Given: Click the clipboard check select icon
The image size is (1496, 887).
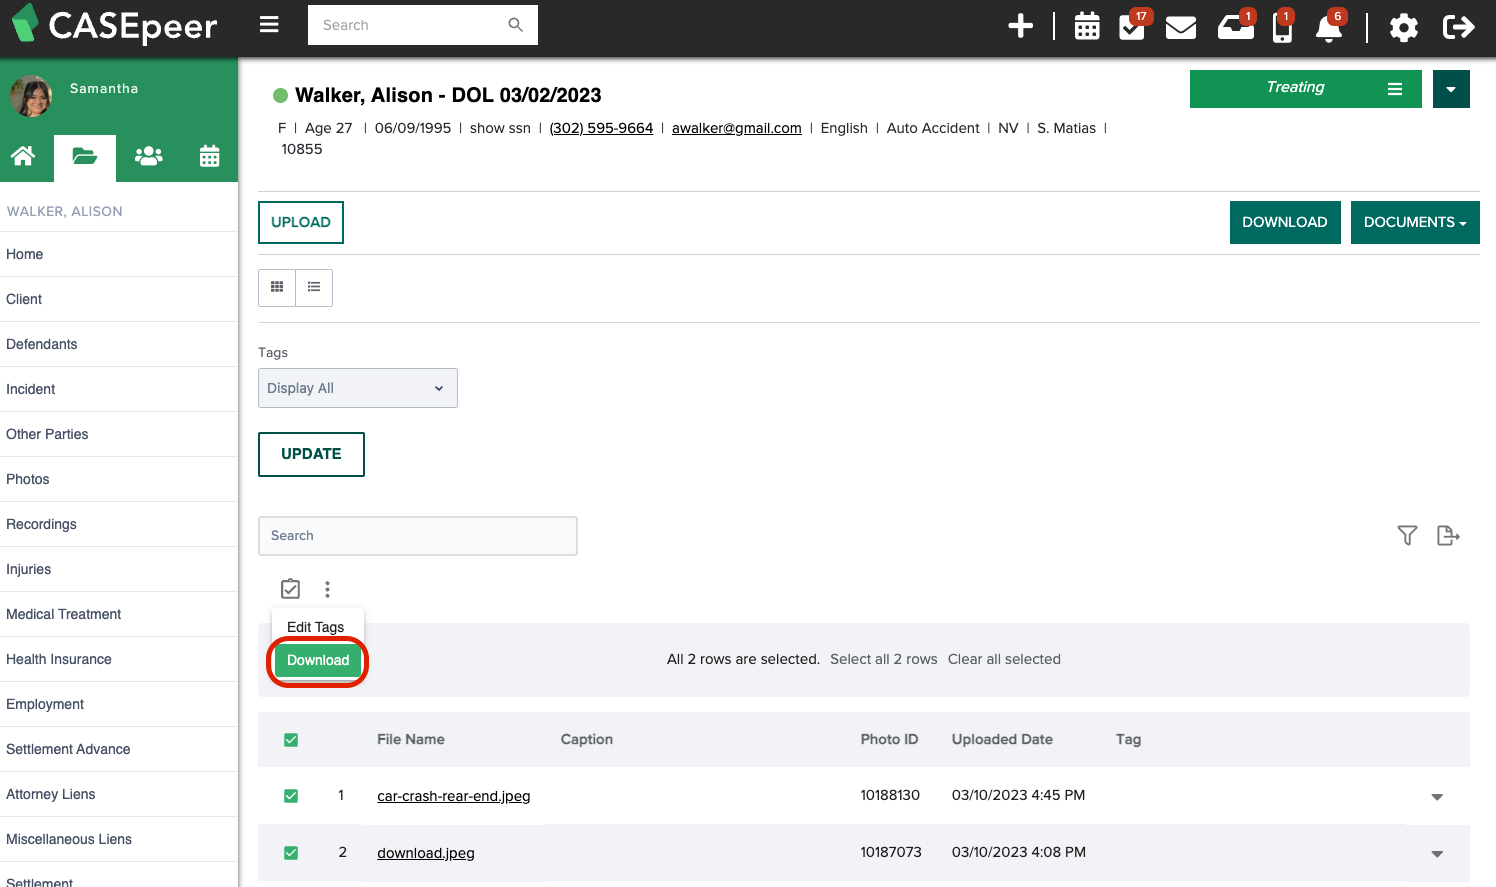Looking at the screenshot, I should [290, 589].
